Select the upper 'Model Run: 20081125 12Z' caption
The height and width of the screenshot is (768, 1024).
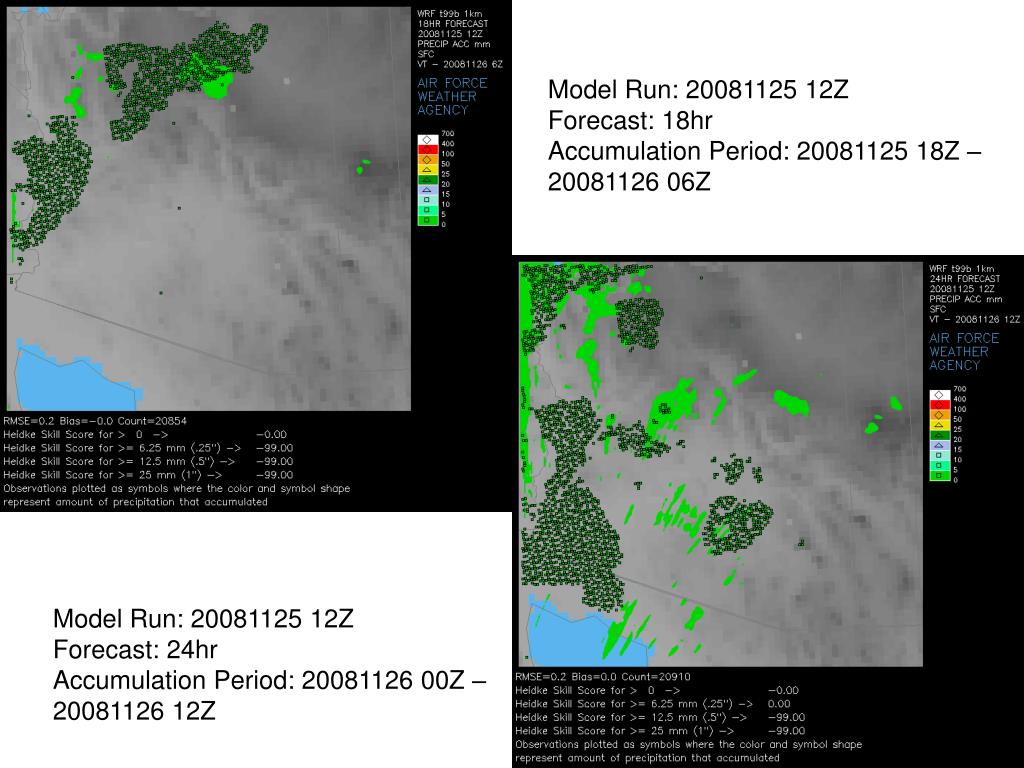698,89
